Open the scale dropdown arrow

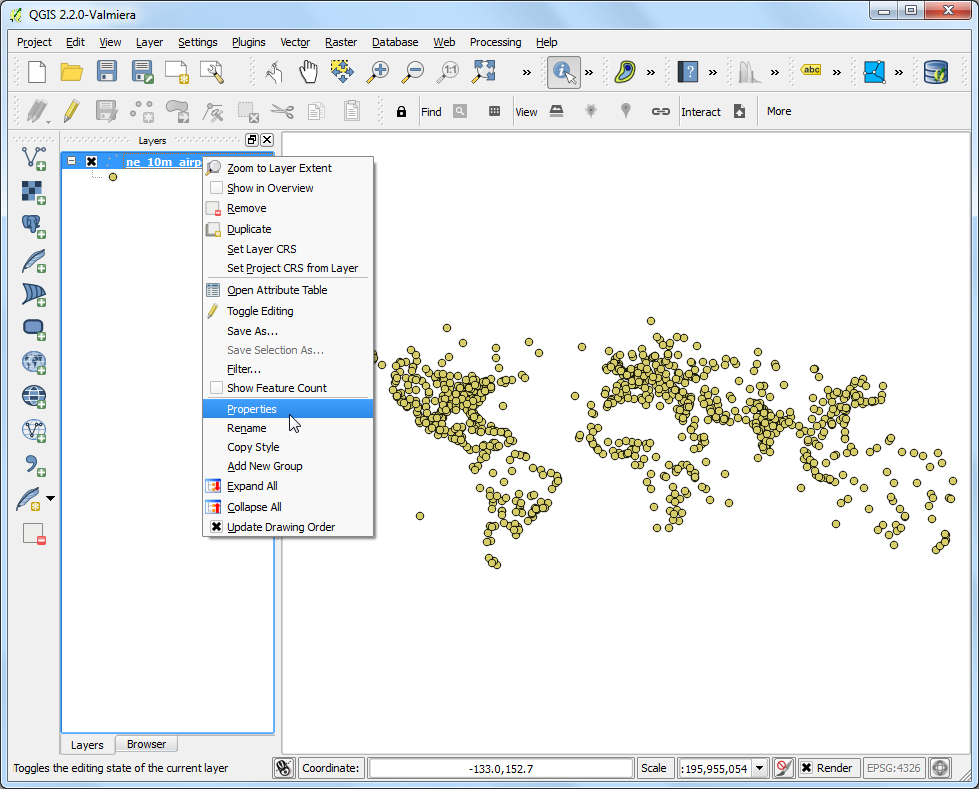759,768
